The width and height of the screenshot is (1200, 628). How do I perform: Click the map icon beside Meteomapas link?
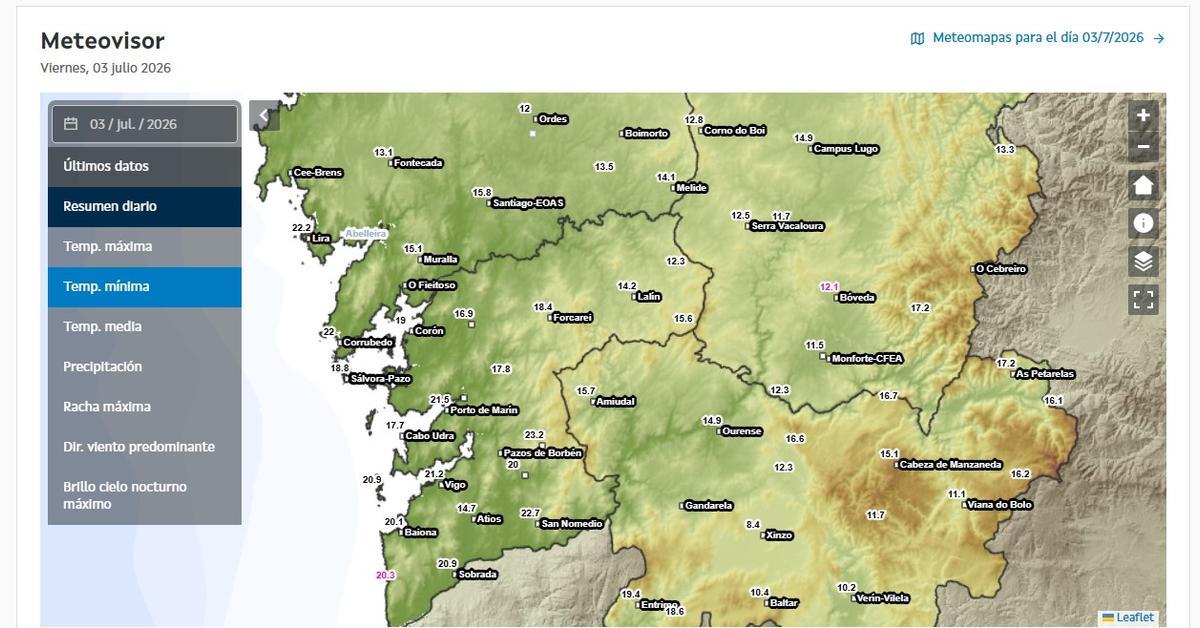(x=917, y=38)
